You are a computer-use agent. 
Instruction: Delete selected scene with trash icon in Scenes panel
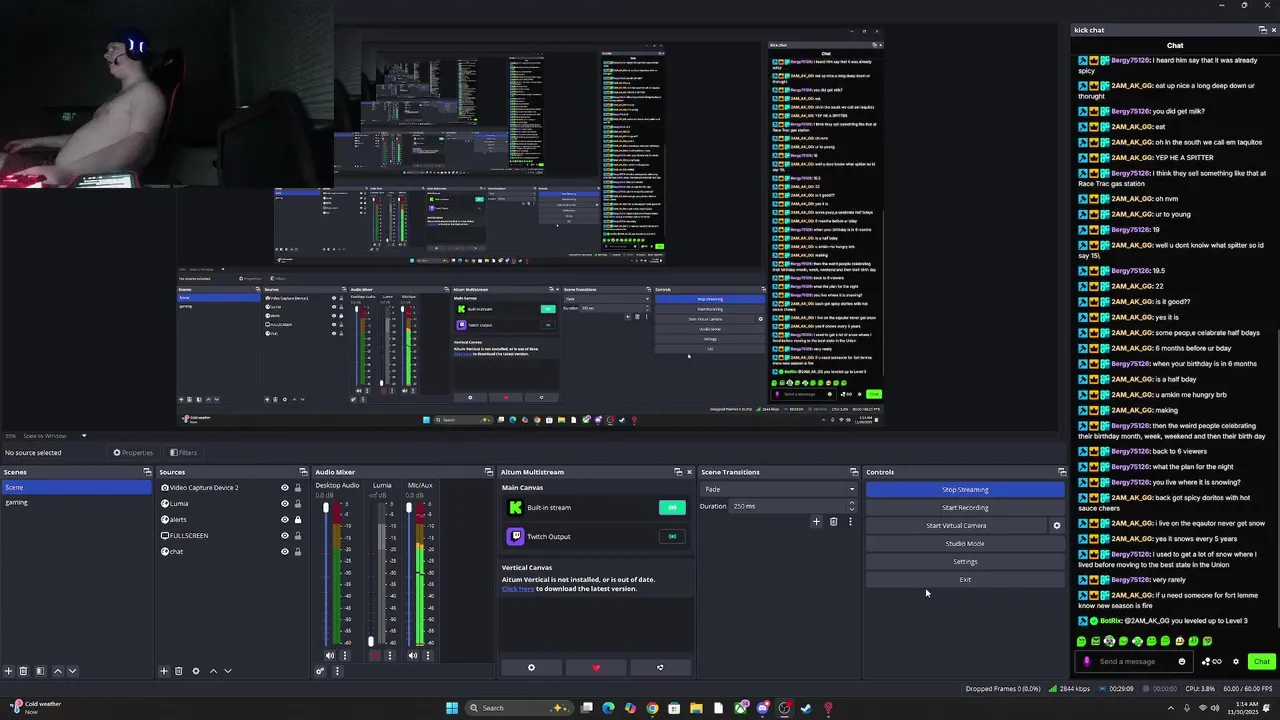pyautogui.click(x=23, y=671)
